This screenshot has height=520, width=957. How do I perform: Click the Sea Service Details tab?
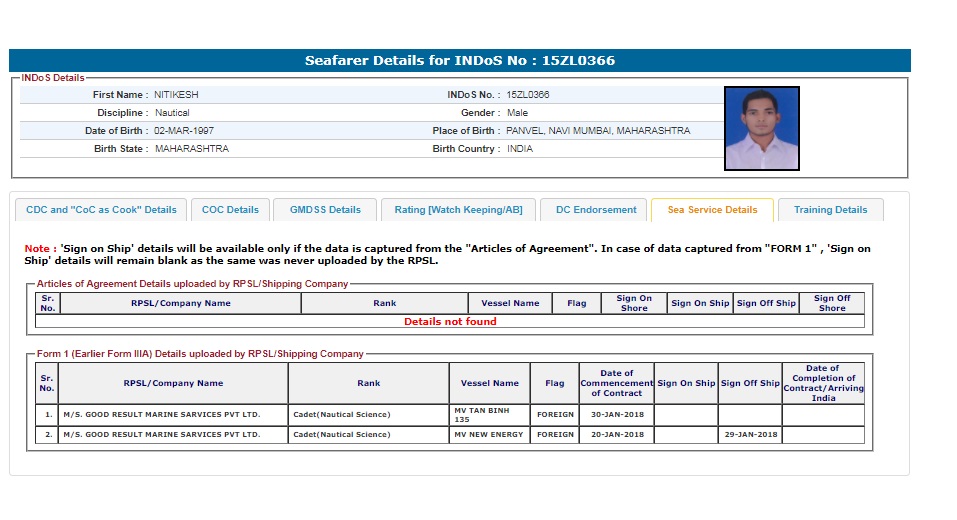pos(712,210)
